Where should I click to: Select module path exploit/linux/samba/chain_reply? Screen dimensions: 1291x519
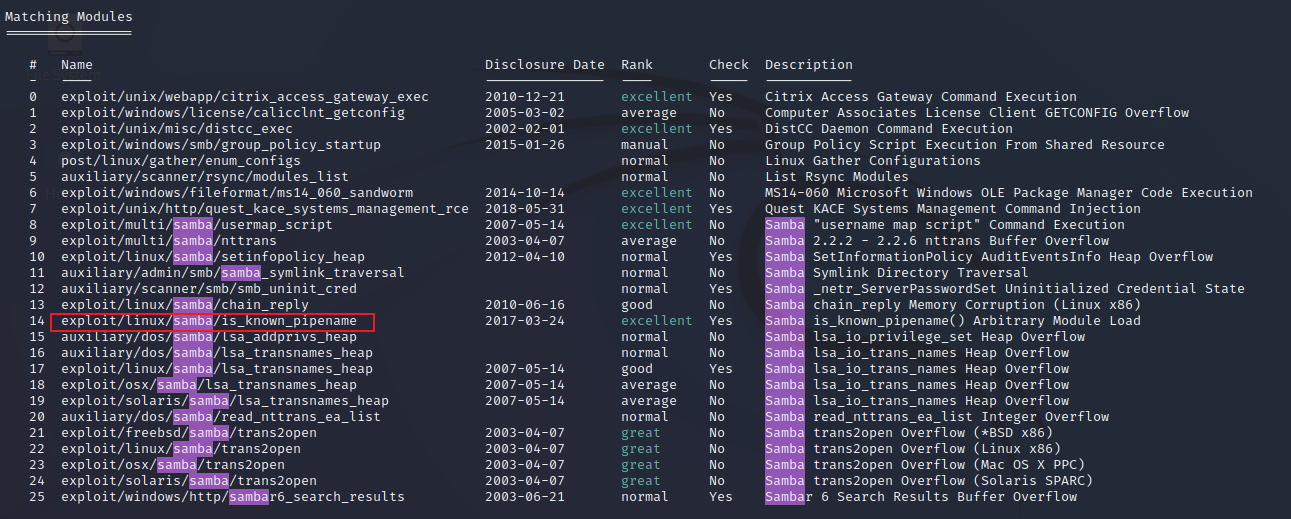click(185, 305)
